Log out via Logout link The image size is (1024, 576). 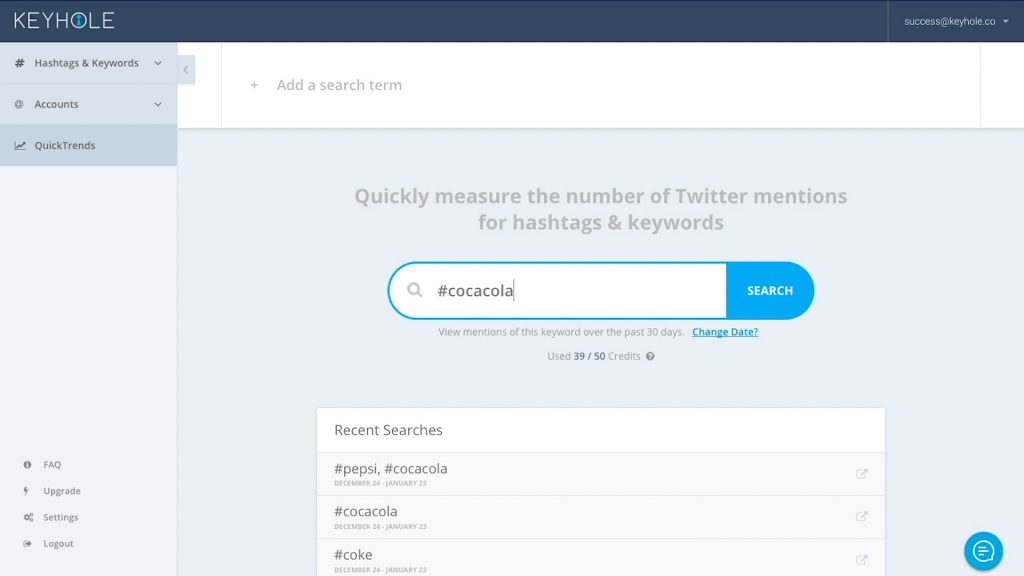58,543
